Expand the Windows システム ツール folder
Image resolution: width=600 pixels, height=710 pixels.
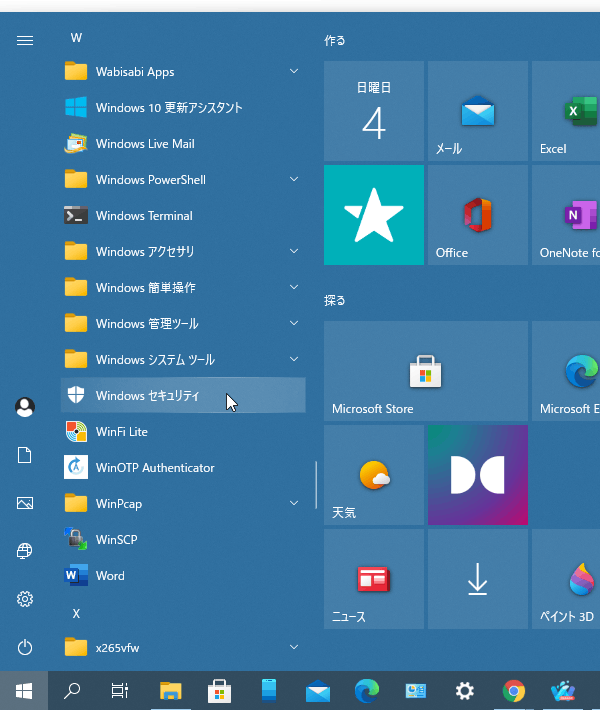(x=183, y=360)
